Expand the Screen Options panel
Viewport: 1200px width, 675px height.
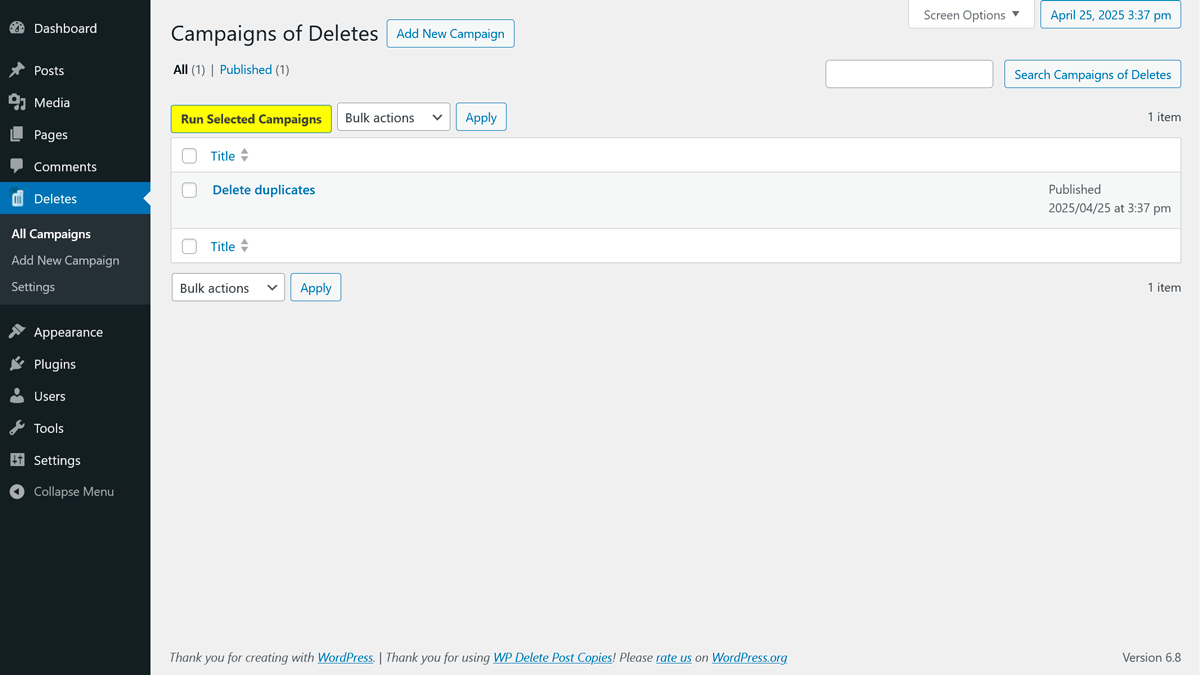point(970,15)
